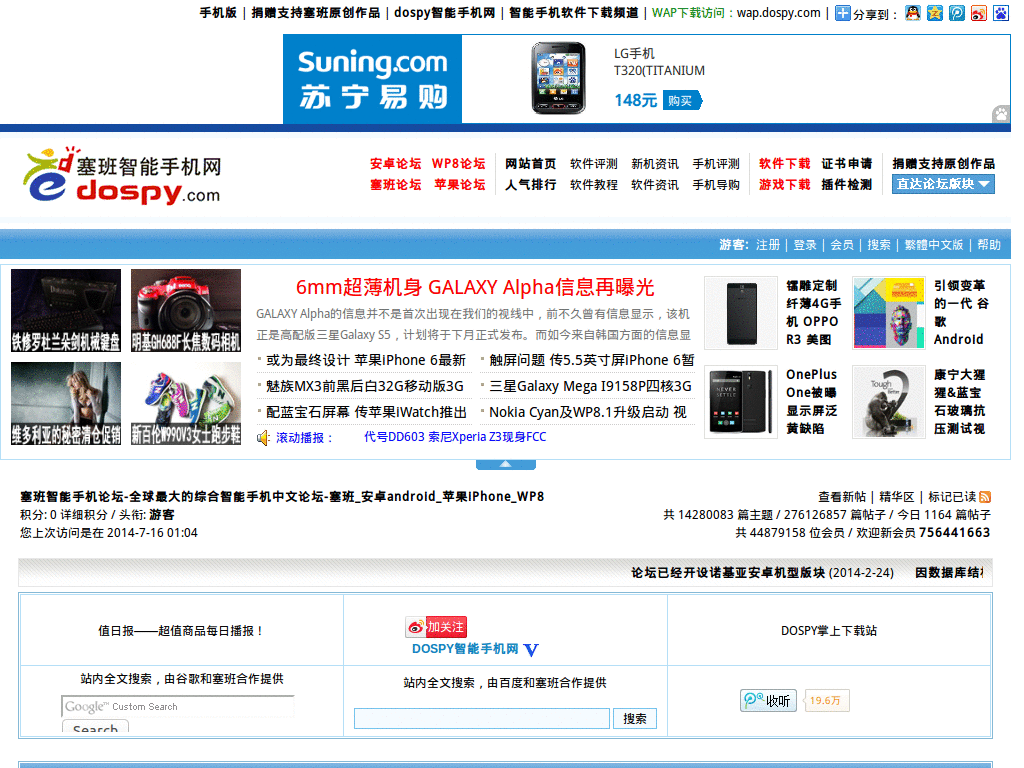Share to Tencent Weibo icon
The height and width of the screenshot is (768, 1024).
pyautogui.click(x=957, y=13)
